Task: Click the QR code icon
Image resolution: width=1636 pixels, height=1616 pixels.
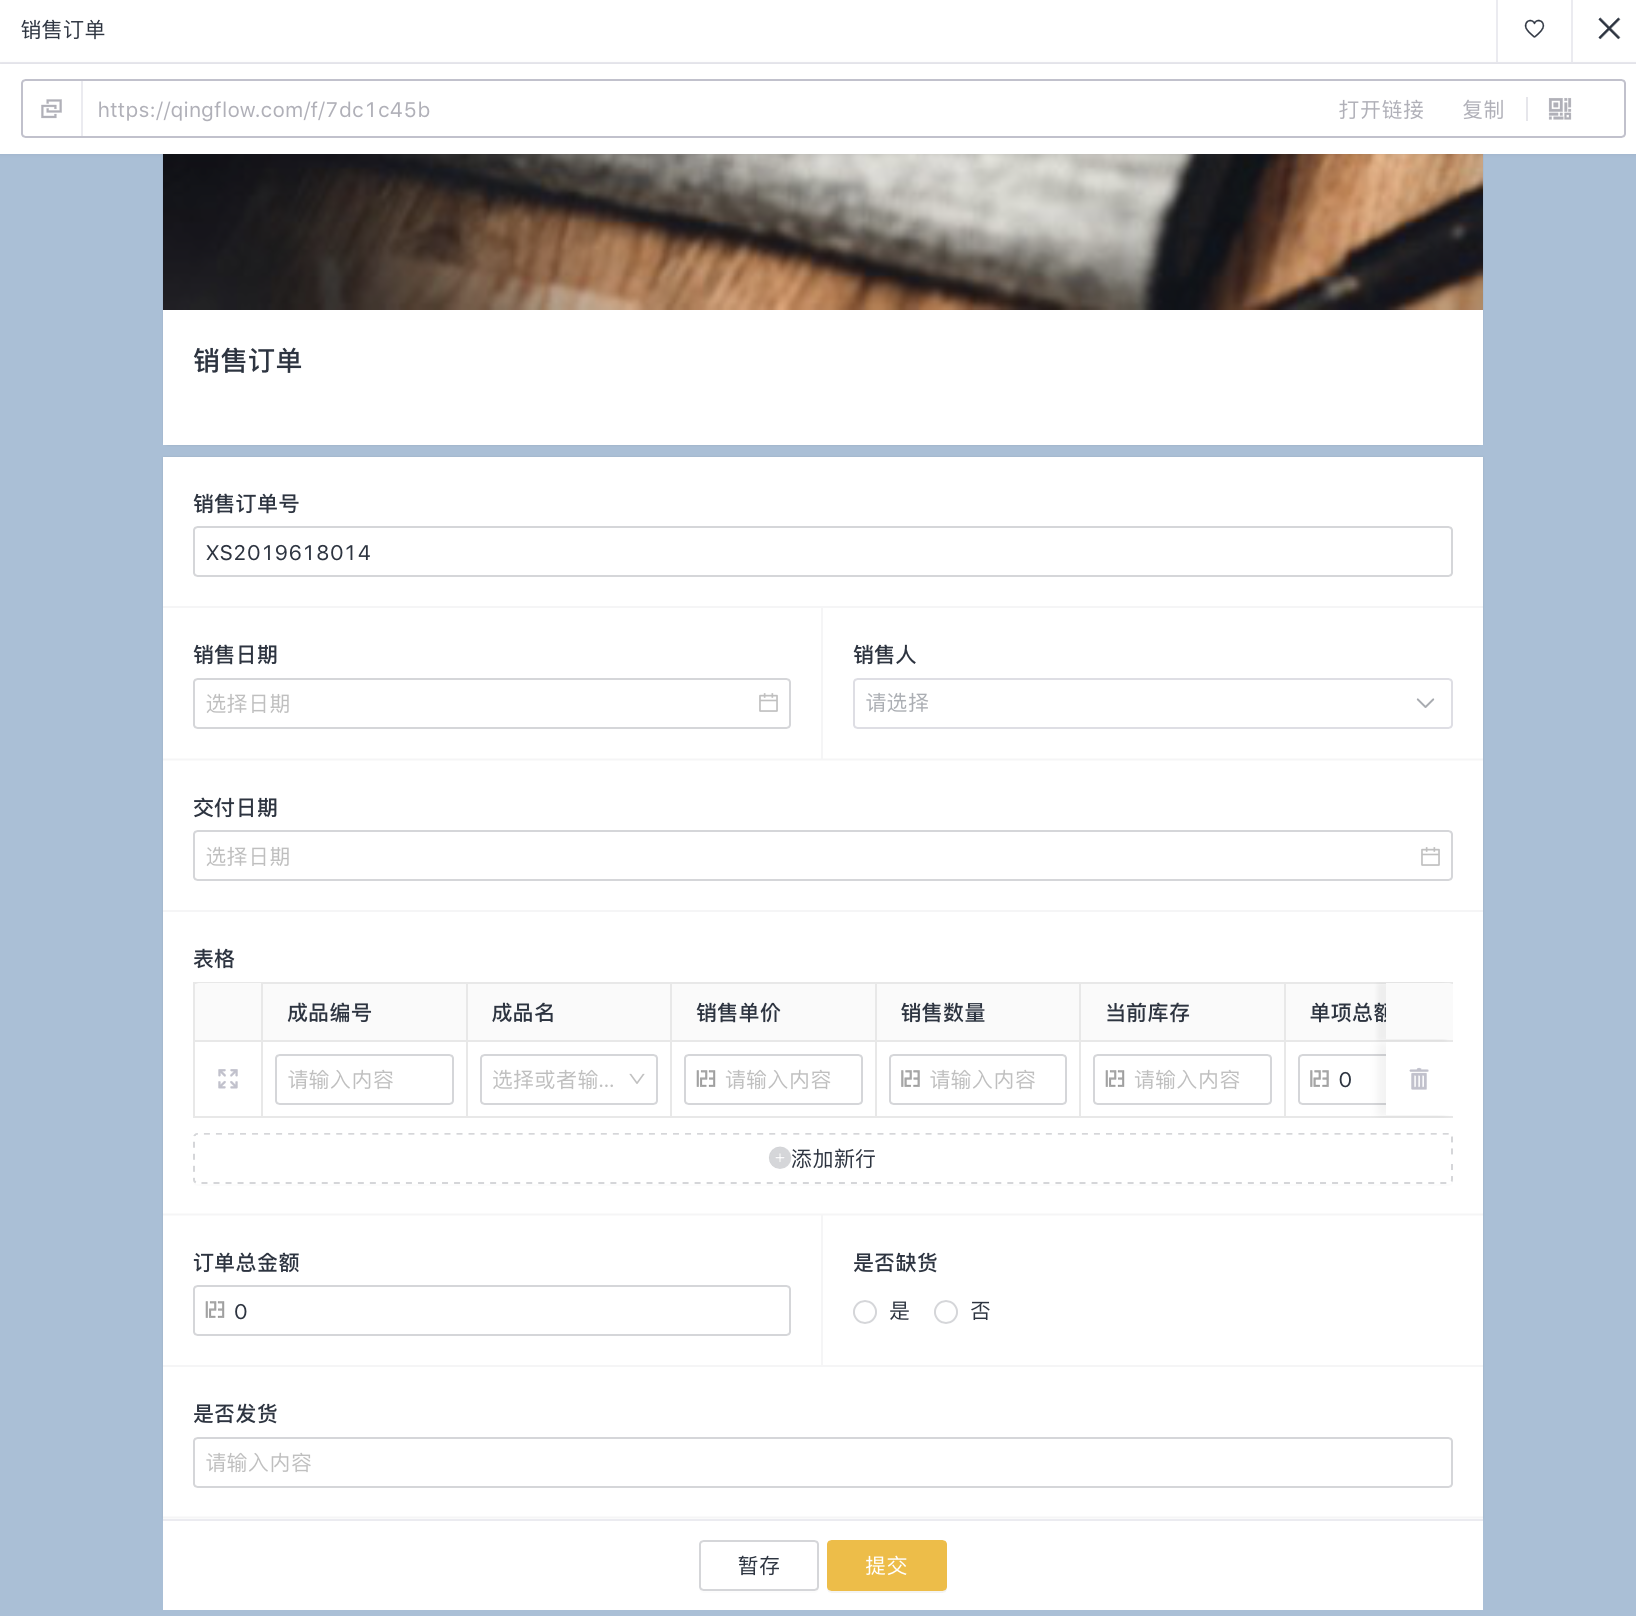Action: coord(1560,109)
